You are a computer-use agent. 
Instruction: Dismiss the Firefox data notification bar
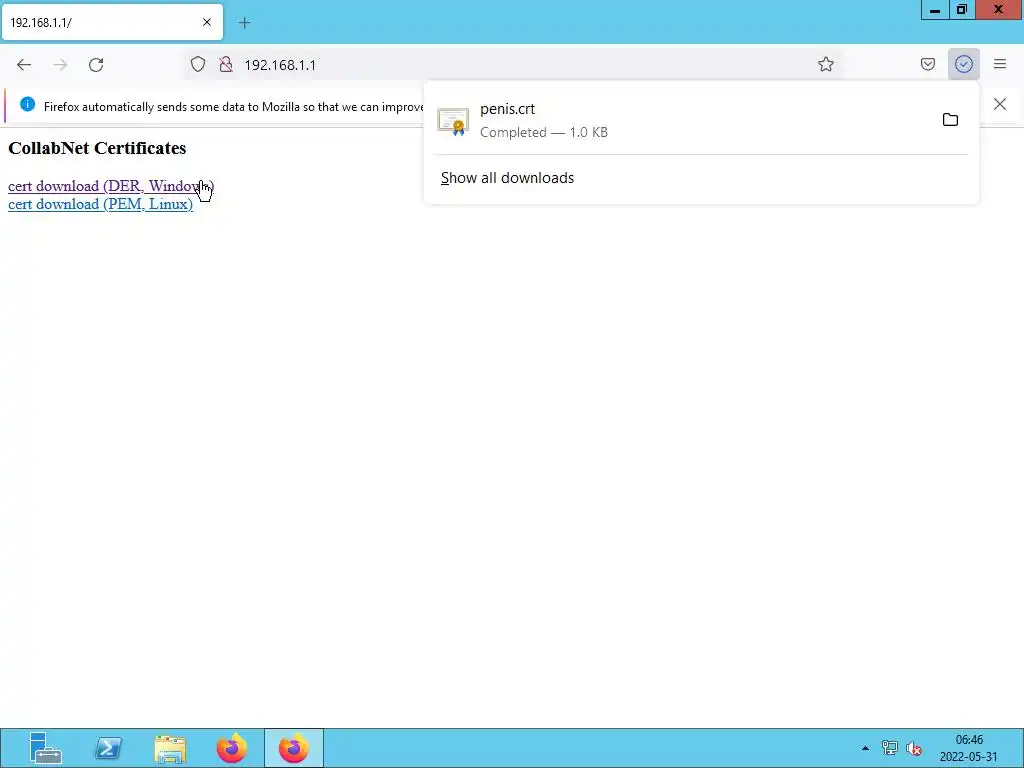1000,104
